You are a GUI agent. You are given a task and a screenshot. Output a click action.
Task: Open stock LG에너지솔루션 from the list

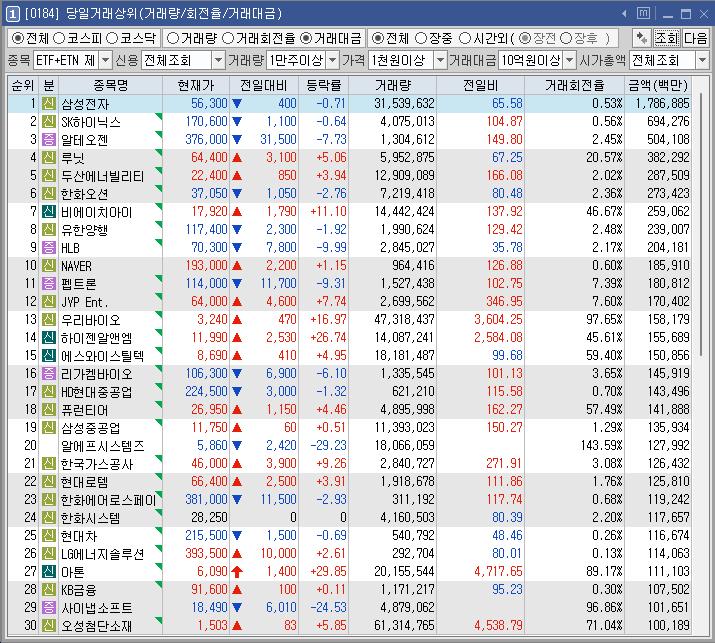(x=102, y=554)
